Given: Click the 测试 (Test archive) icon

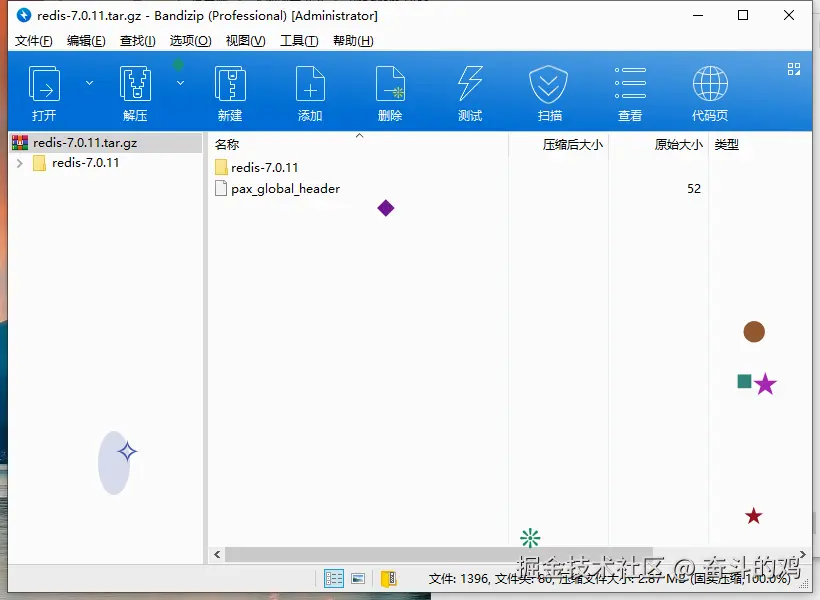Looking at the screenshot, I should pyautogui.click(x=470, y=84).
